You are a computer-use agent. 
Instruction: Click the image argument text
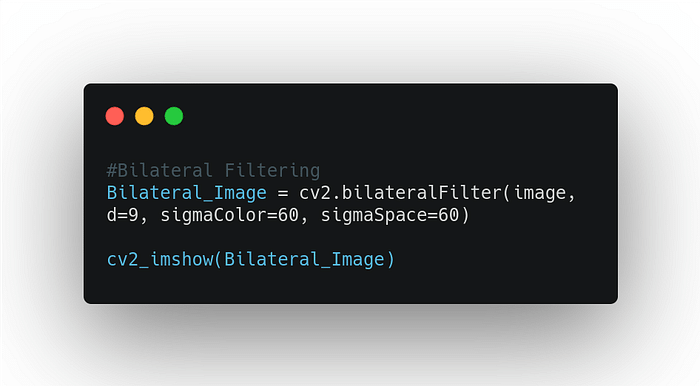point(540,193)
